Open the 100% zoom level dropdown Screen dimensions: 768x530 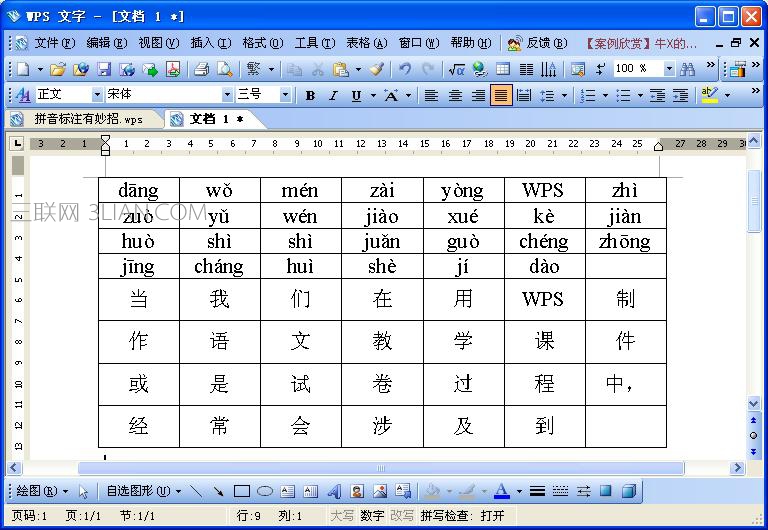[x=670, y=69]
